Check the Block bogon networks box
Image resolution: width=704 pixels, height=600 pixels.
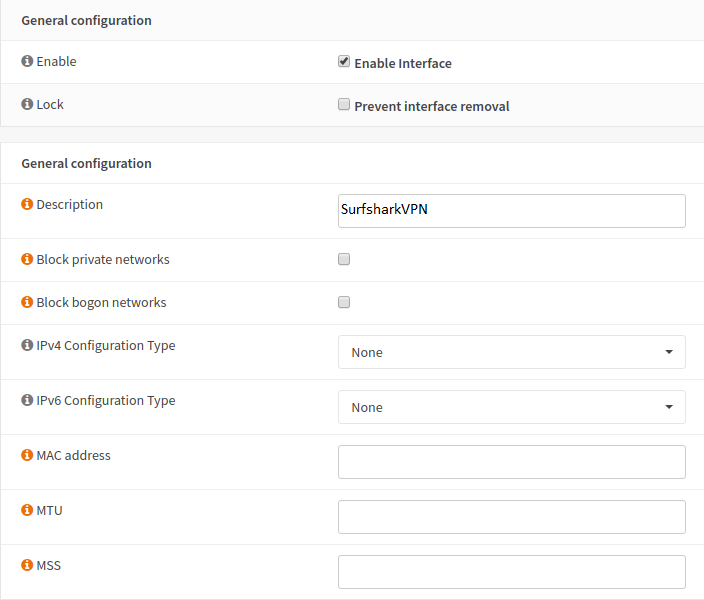[344, 302]
